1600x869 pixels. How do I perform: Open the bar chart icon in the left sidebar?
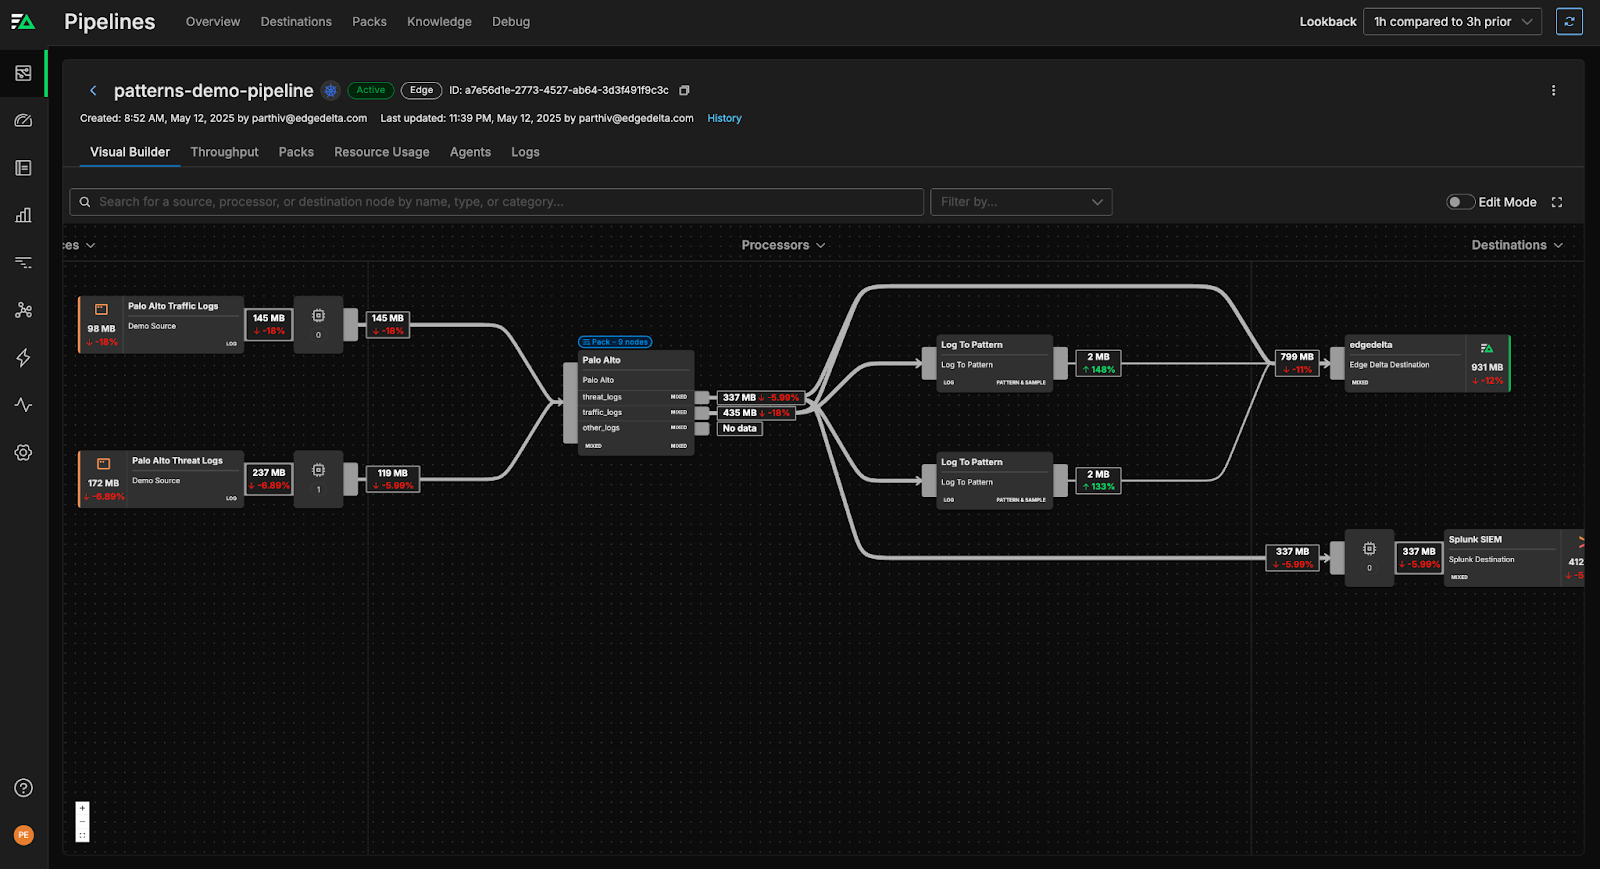(23, 215)
